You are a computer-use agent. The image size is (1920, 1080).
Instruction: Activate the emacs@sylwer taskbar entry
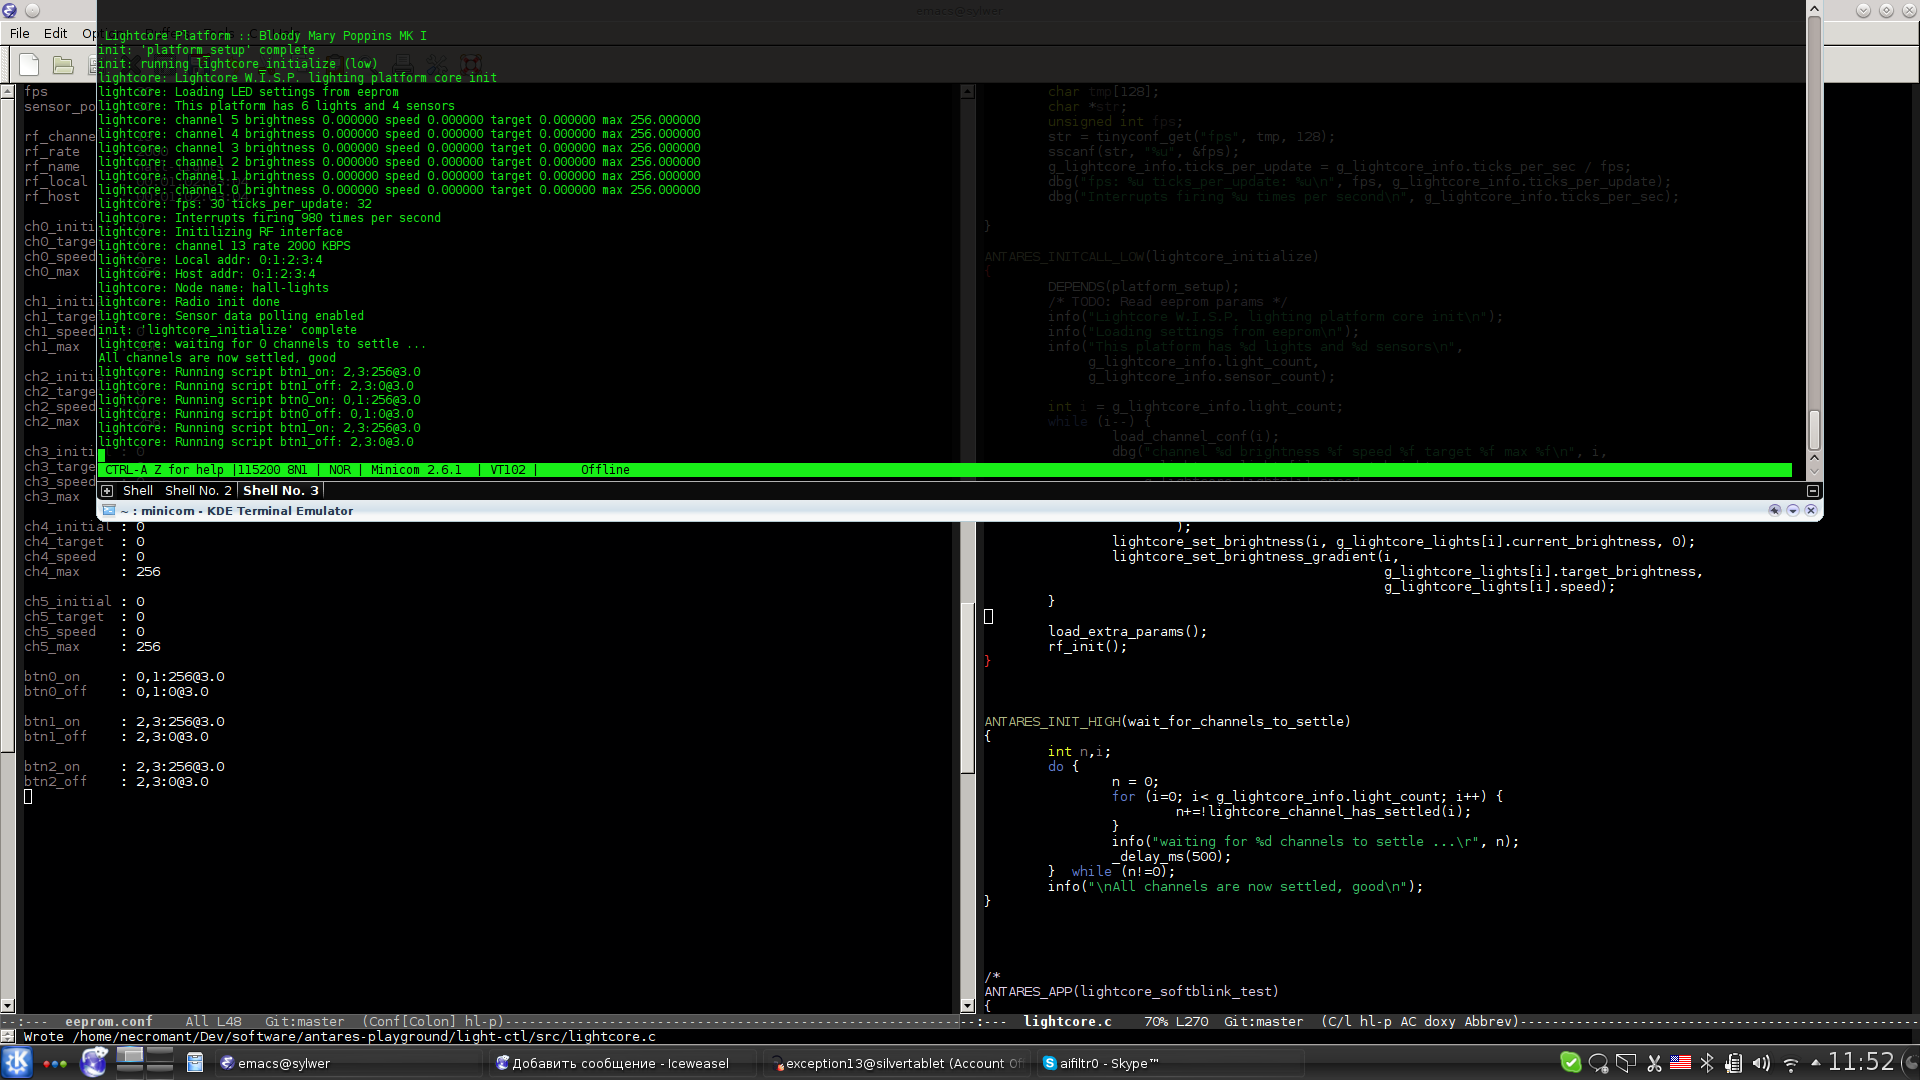point(348,1063)
